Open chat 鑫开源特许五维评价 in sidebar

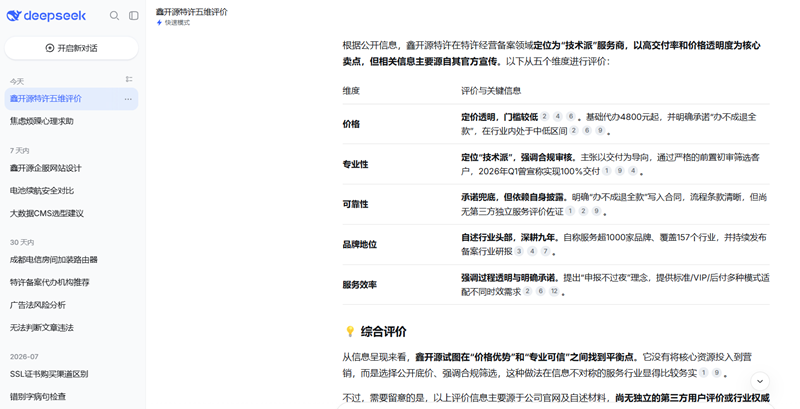point(71,99)
